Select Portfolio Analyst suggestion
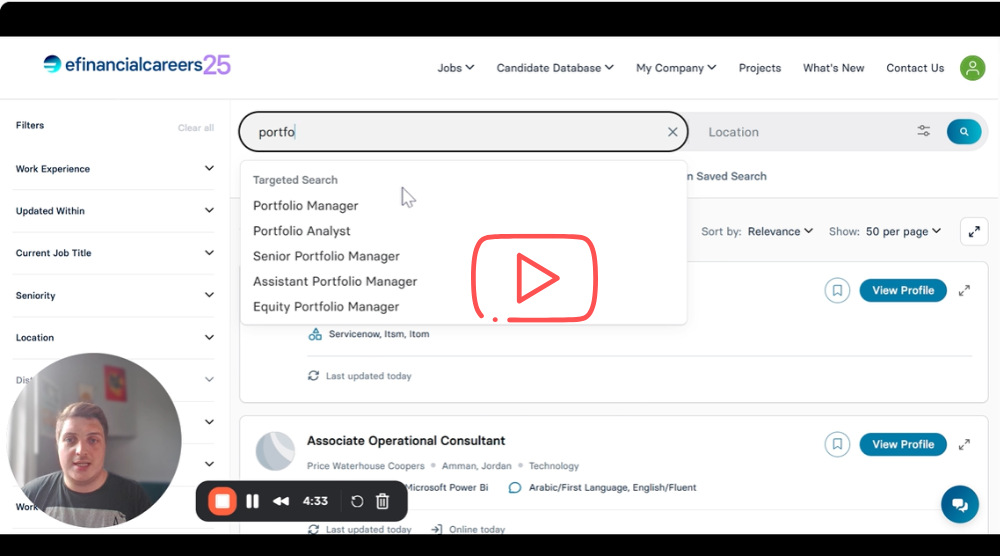 (302, 231)
